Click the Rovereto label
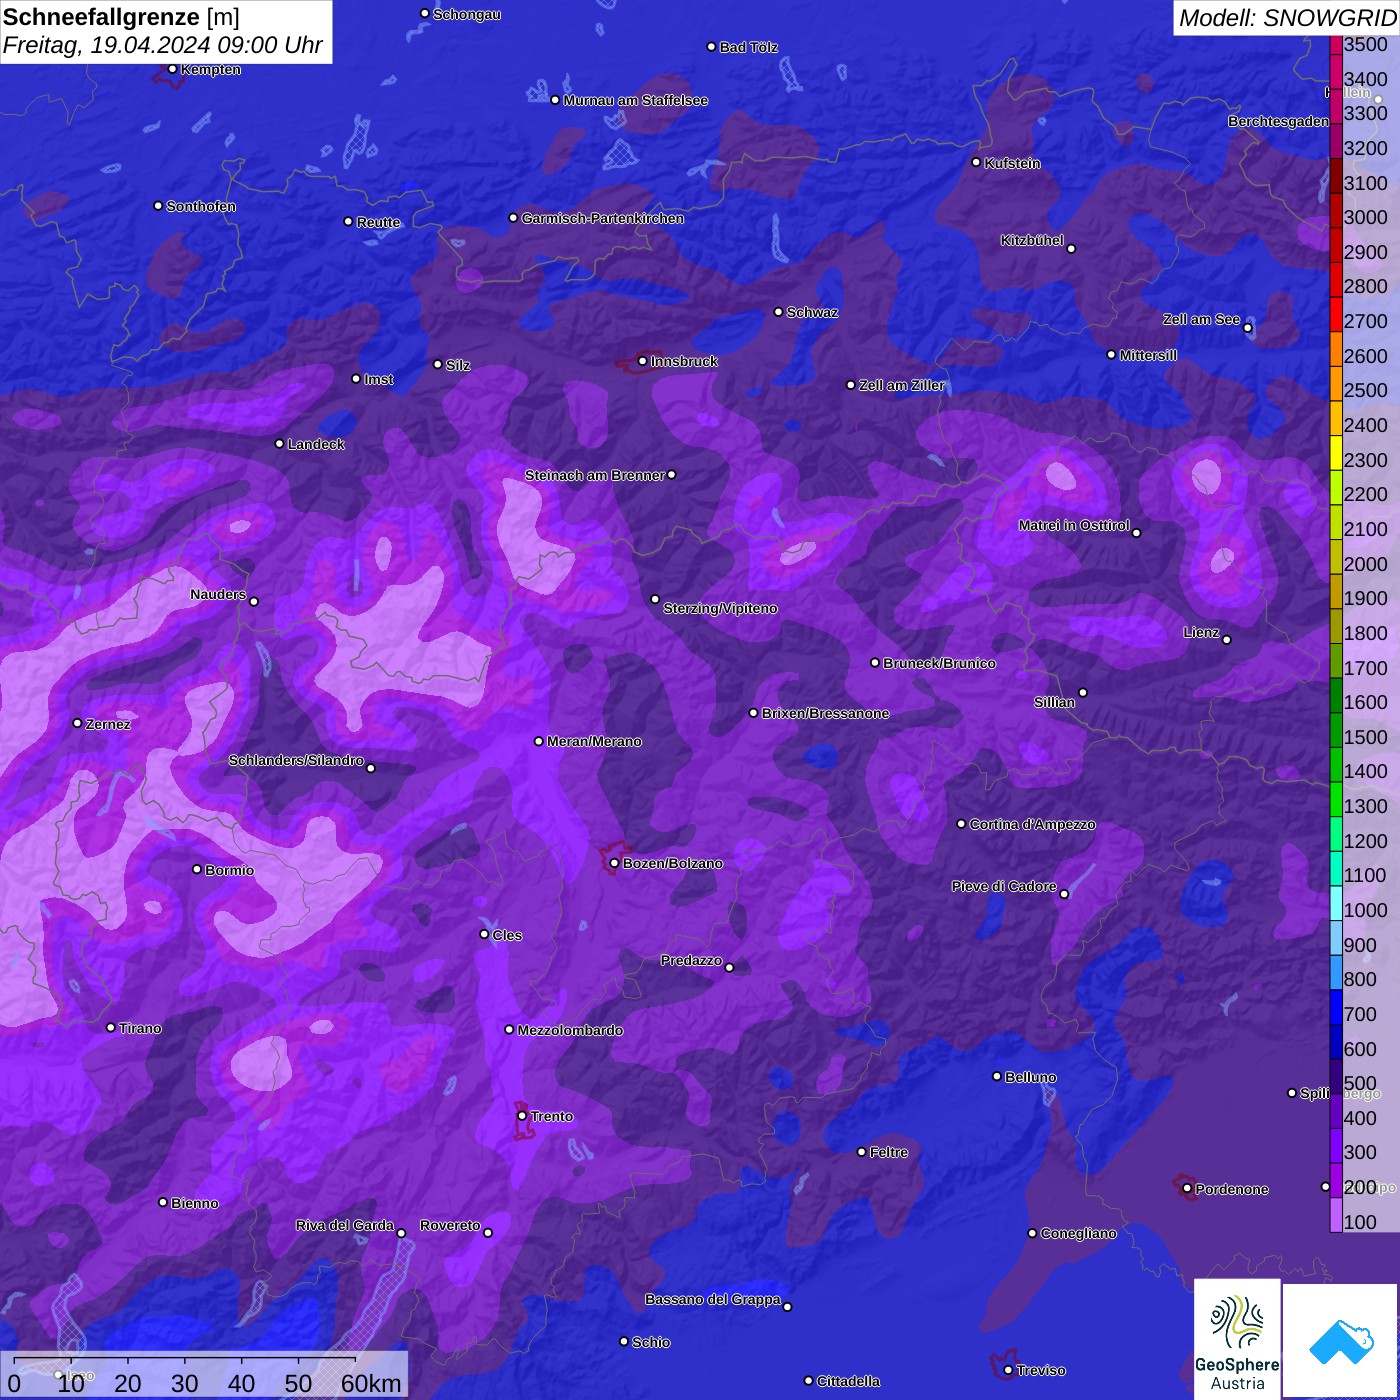 pyautogui.click(x=450, y=1225)
